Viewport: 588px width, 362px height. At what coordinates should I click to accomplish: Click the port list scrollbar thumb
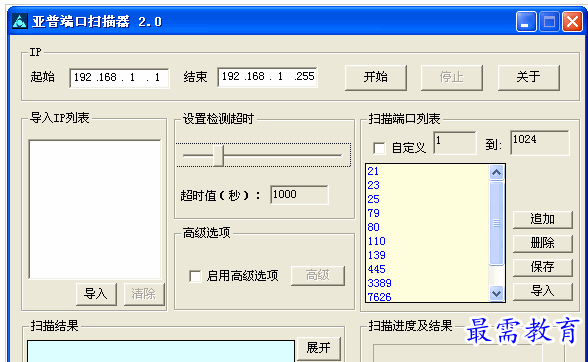pyautogui.click(x=496, y=223)
